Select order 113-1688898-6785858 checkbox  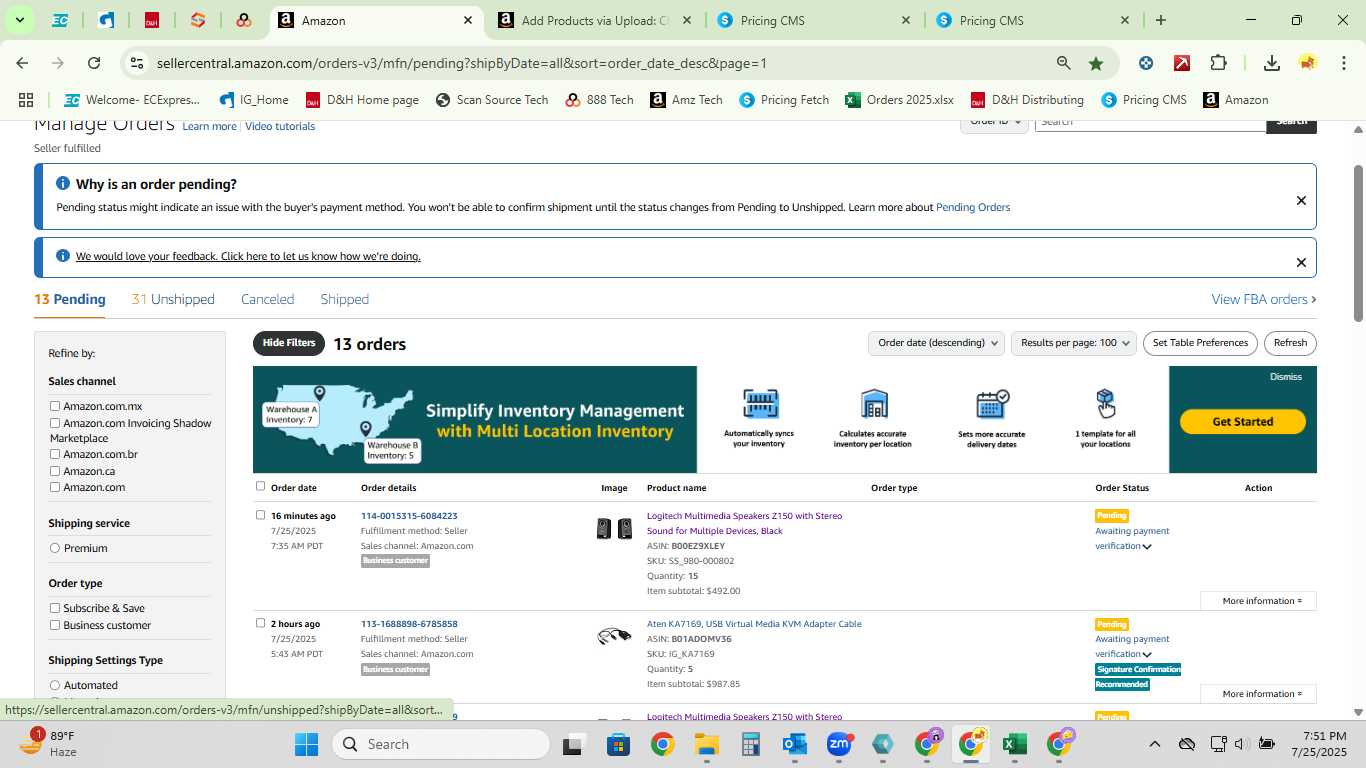[260, 623]
